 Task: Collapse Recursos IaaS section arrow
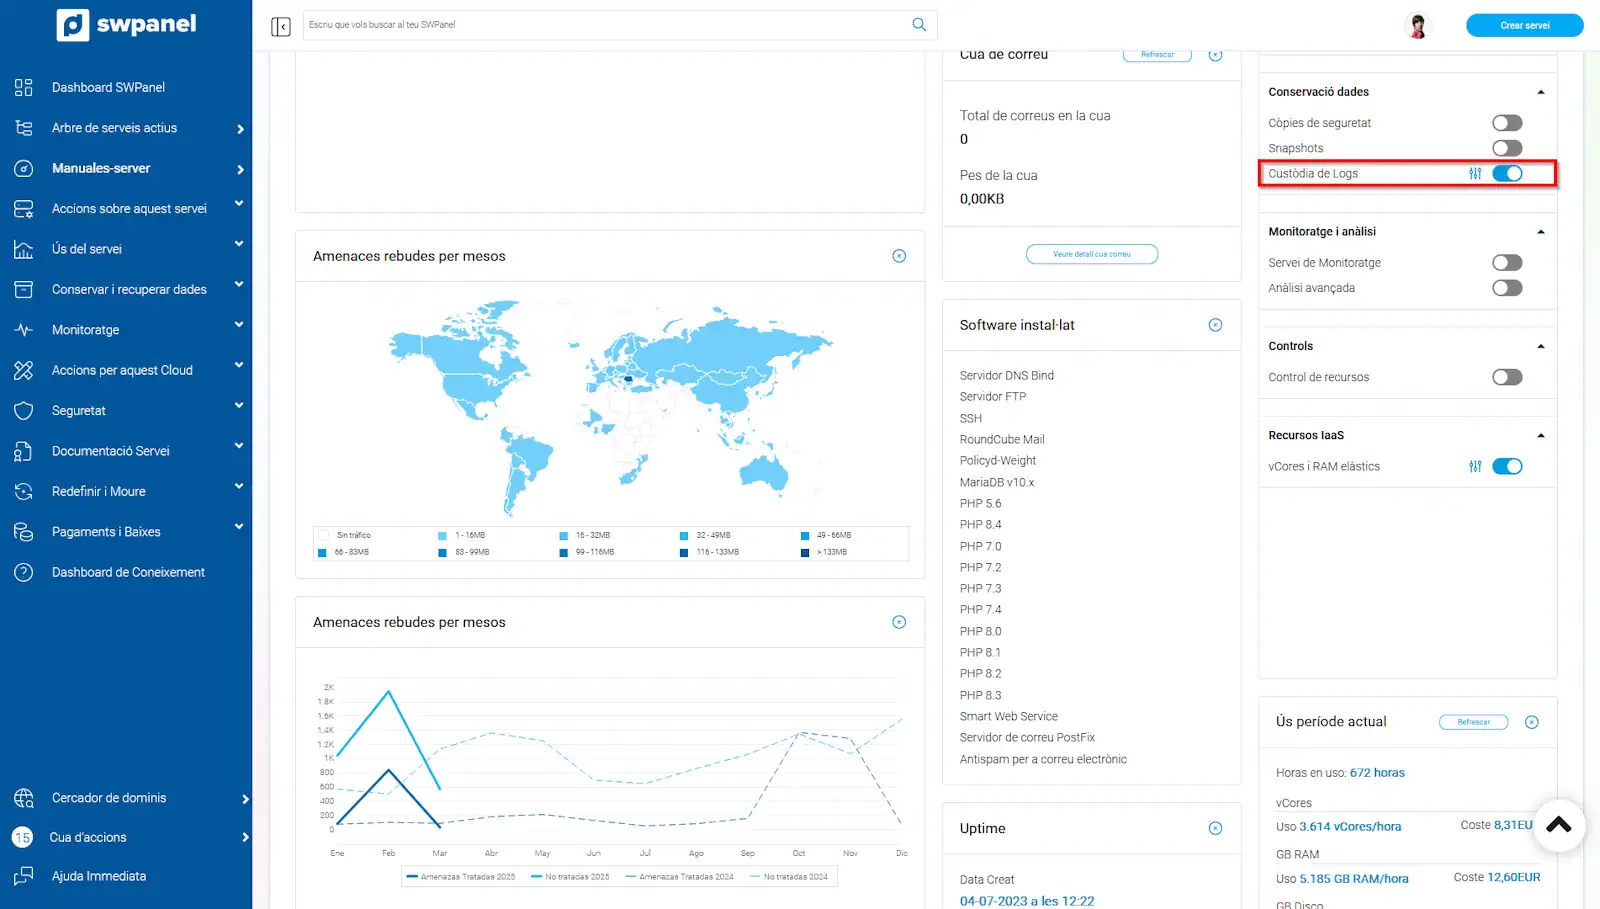(x=1540, y=436)
